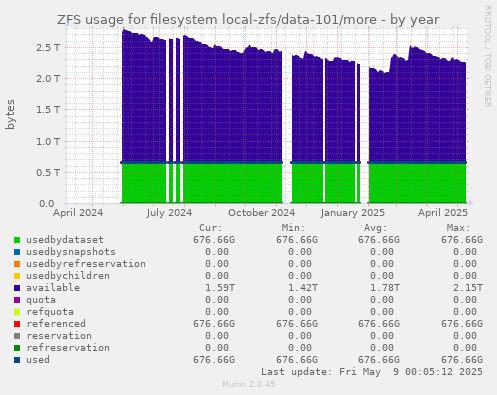Image resolution: width=497 pixels, height=395 pixels.
Task: Click the 1.5 T y-axis label
Action: (48, 110)
